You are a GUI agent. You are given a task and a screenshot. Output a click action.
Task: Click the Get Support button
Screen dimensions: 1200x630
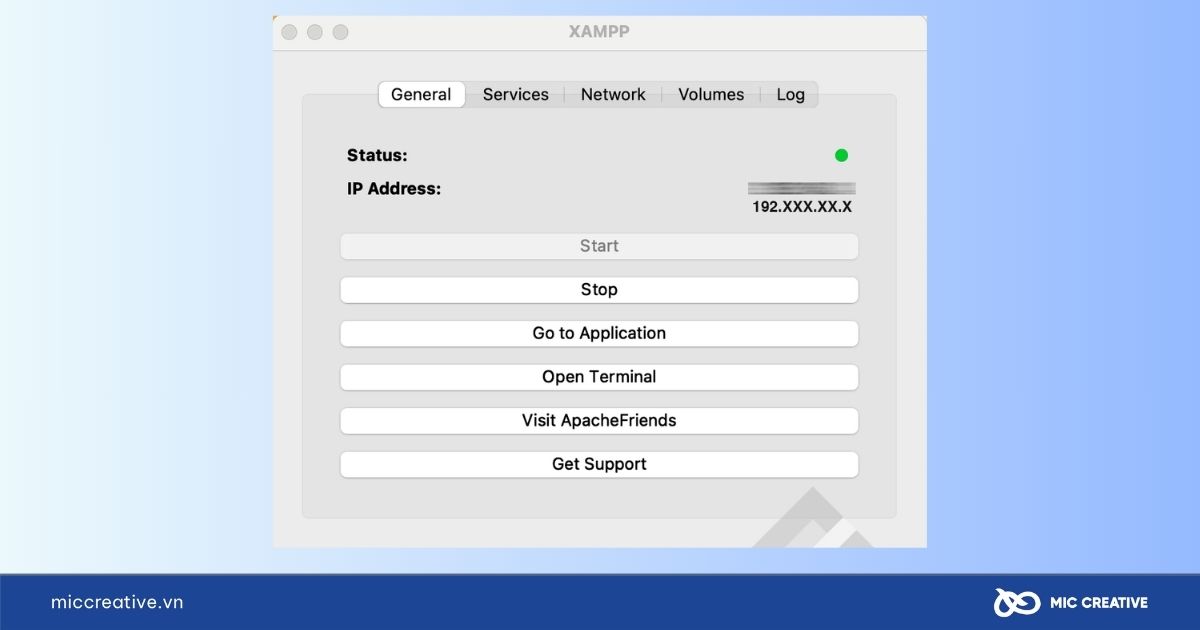(x=599, y=464)
